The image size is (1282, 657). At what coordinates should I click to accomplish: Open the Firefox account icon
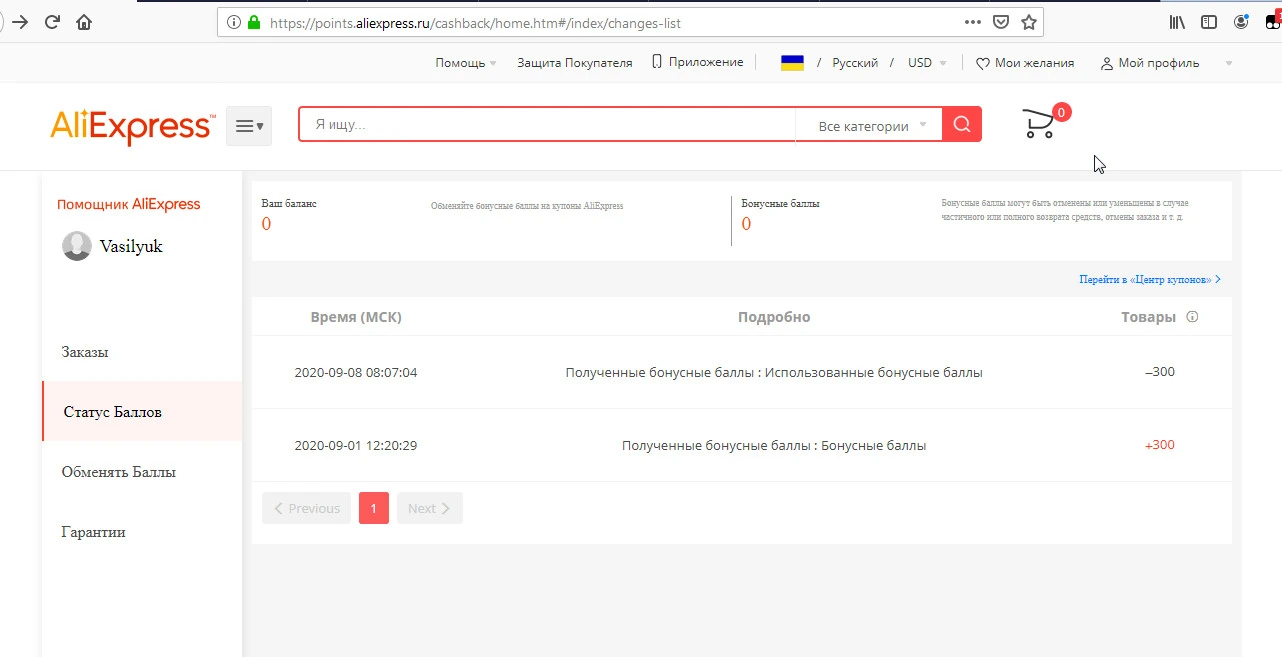tap(1241, 22)
